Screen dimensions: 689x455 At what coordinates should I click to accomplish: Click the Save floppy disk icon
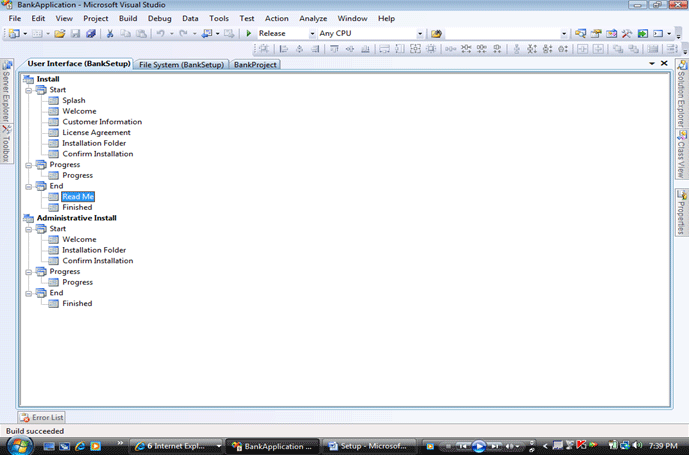75,33
